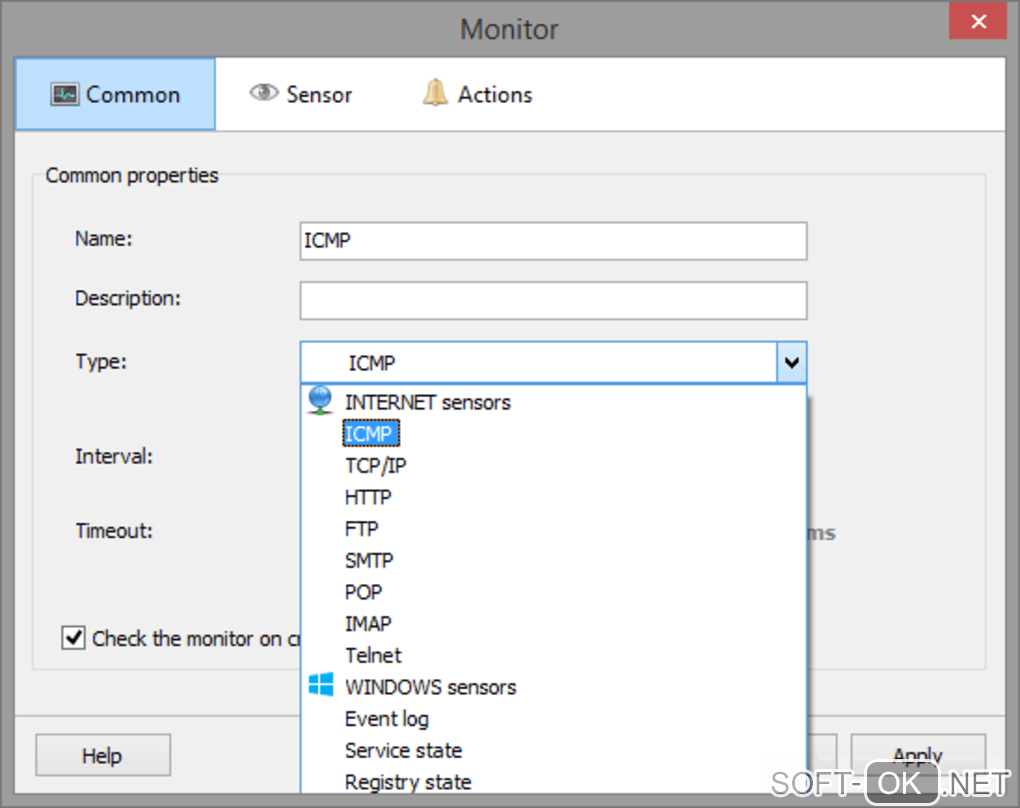Select Event log sensor type
This screenshot has height=808, width=1020.
tap(386, 718)
